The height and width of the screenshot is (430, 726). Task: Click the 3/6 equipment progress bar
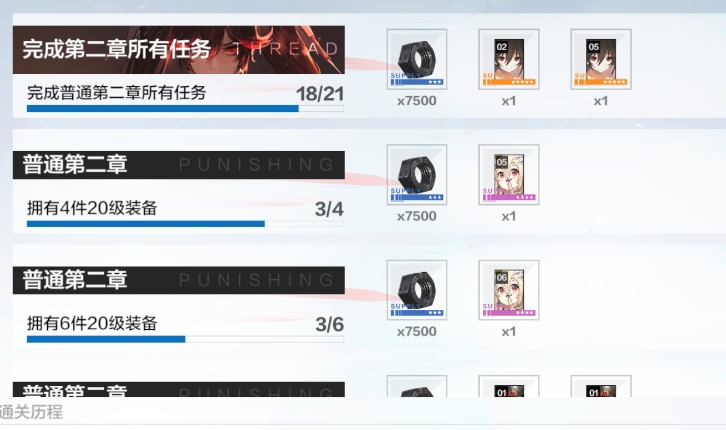coord(185,339)
